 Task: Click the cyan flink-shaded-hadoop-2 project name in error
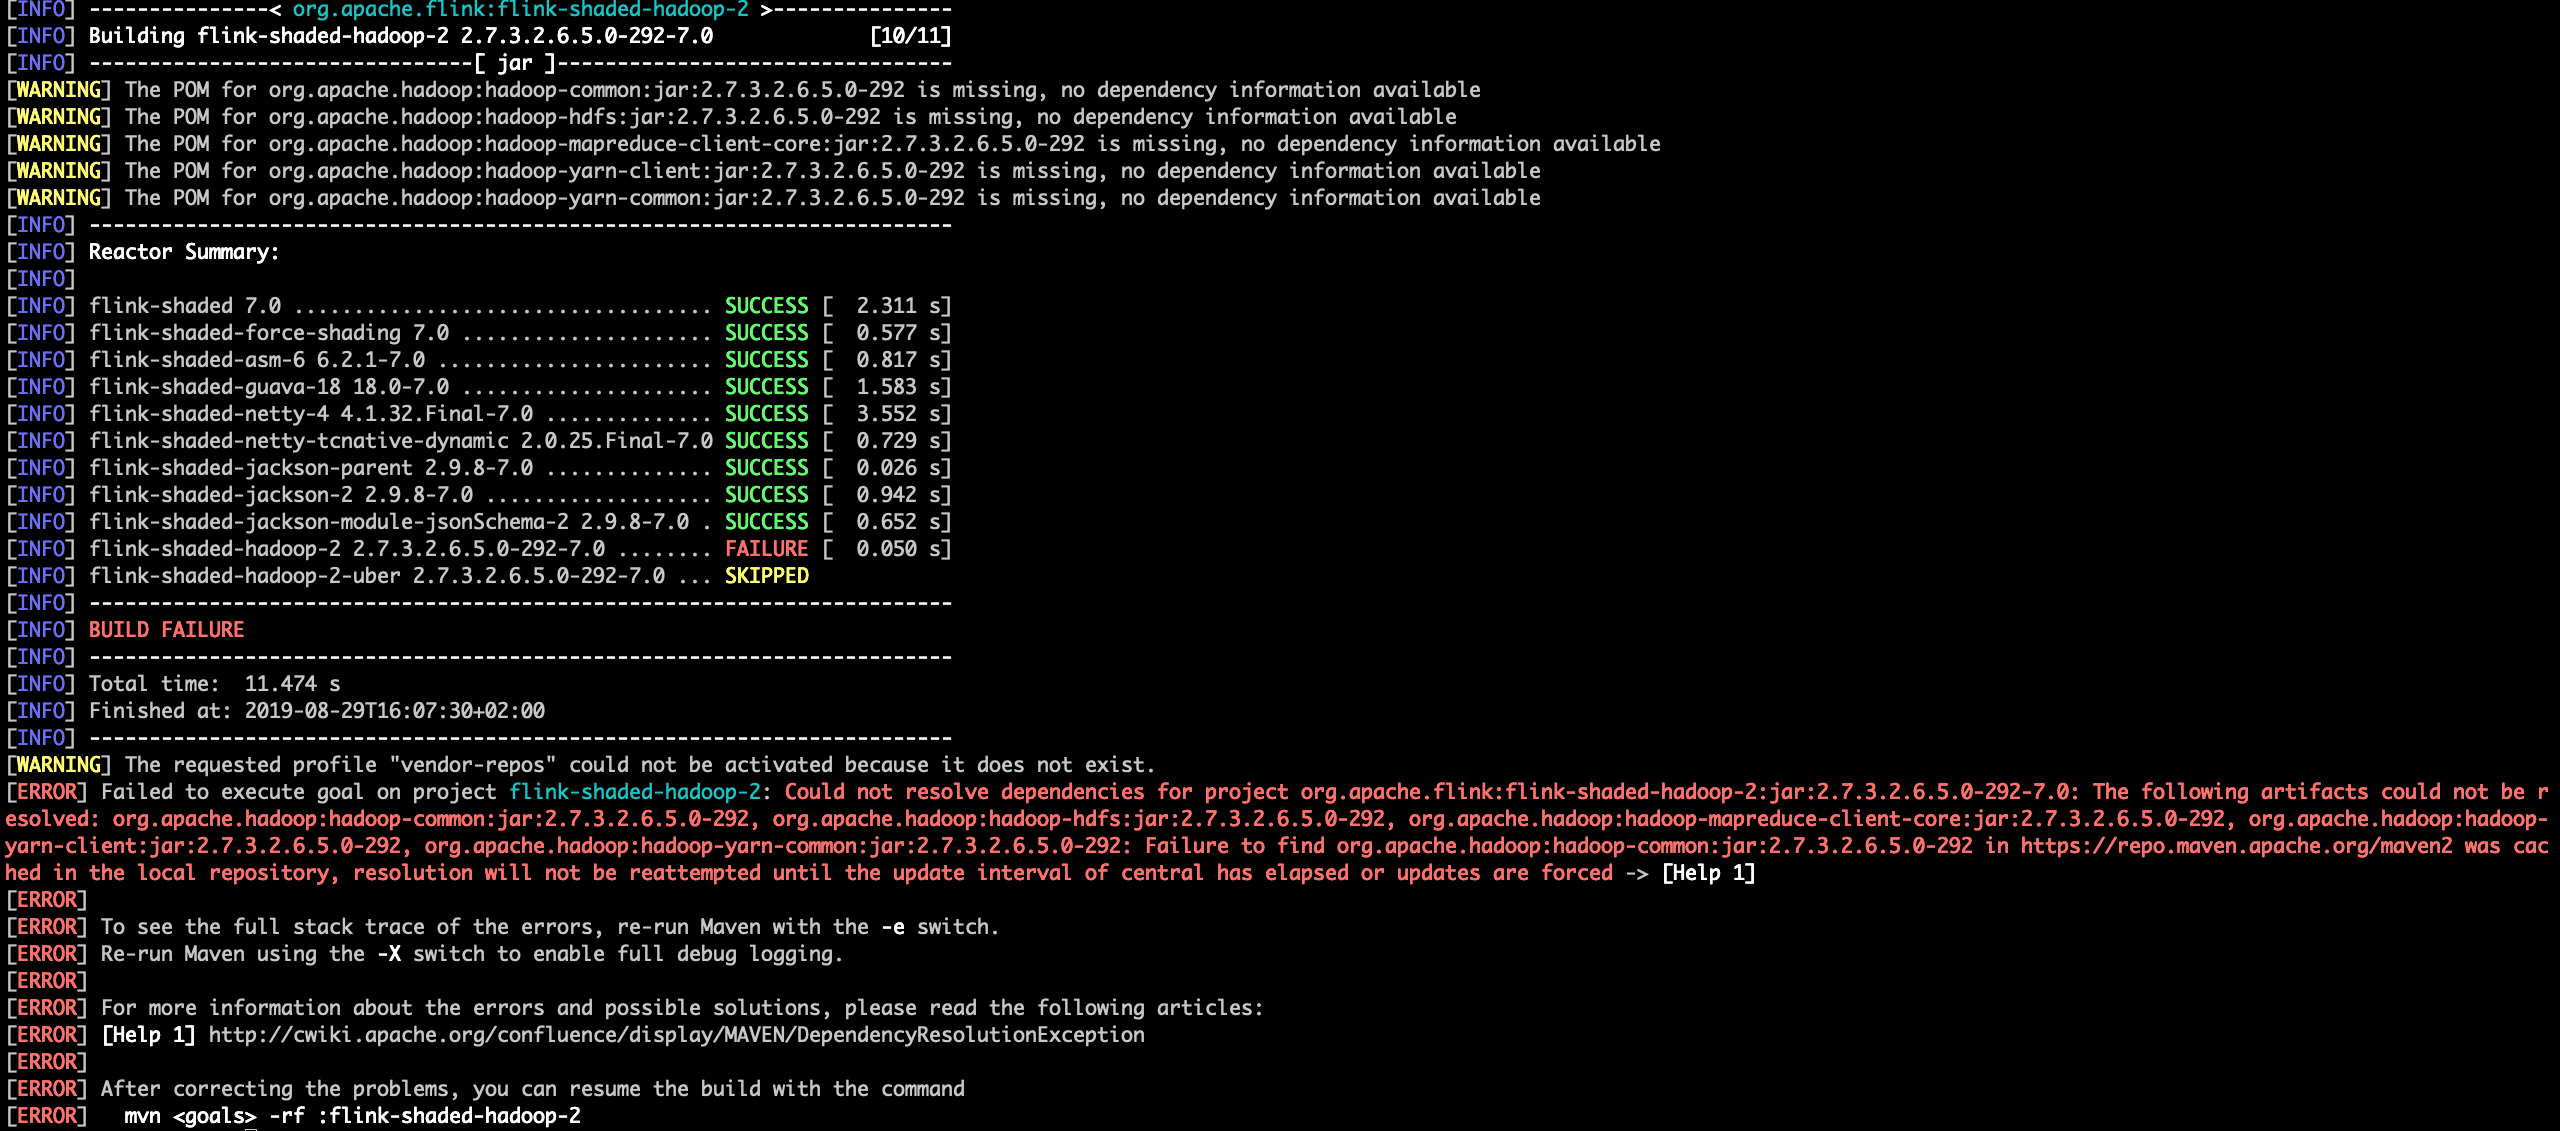[x=635, y=792]
